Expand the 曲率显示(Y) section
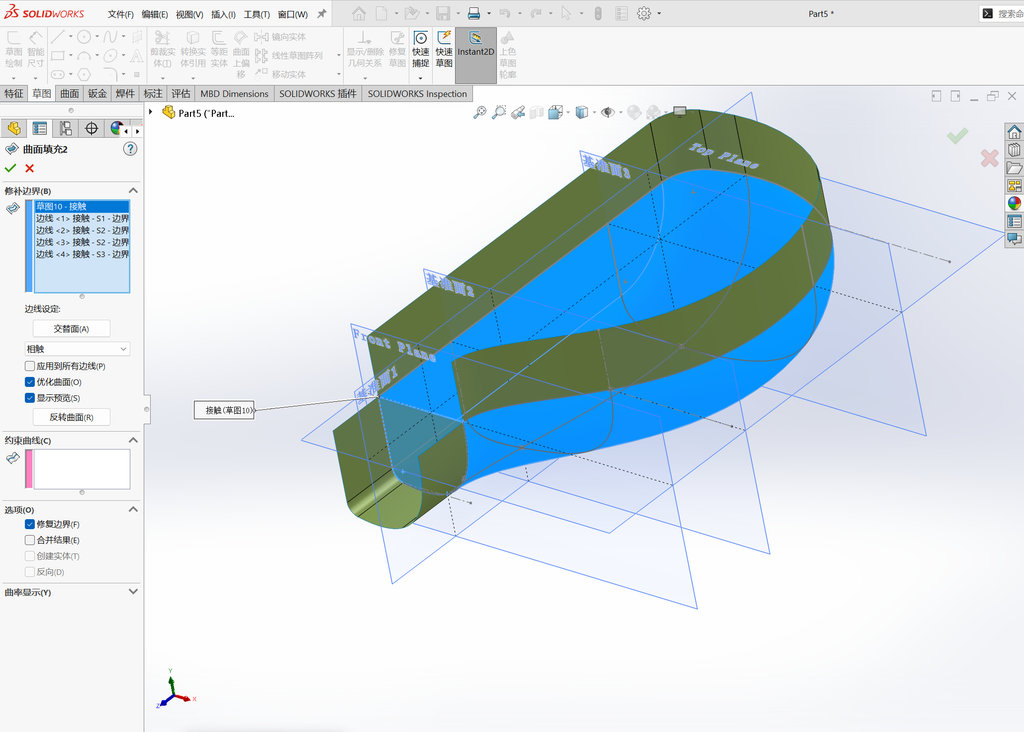Image resolution: width=1024 pixels, height=732 pixels. pyautogui.click(x=133, y=592)
